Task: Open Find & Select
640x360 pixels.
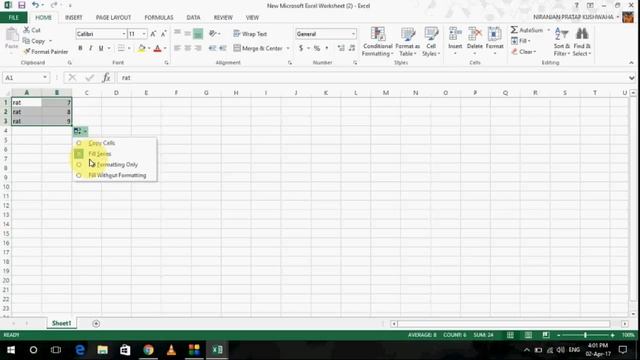Action: click(x=582, y=42)
